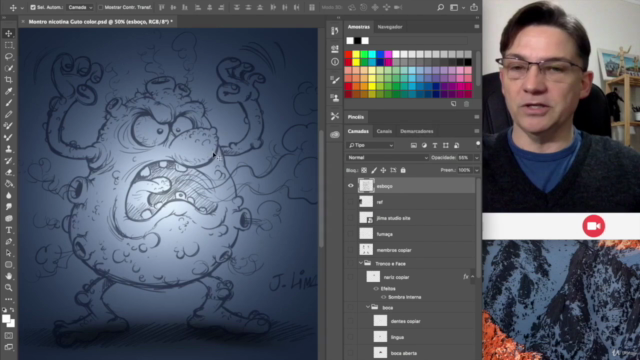The height and width of the screenshot is (360, 640).
Task: Open the workspace switcher dropdown in options bar
Action: pos(456,7)
